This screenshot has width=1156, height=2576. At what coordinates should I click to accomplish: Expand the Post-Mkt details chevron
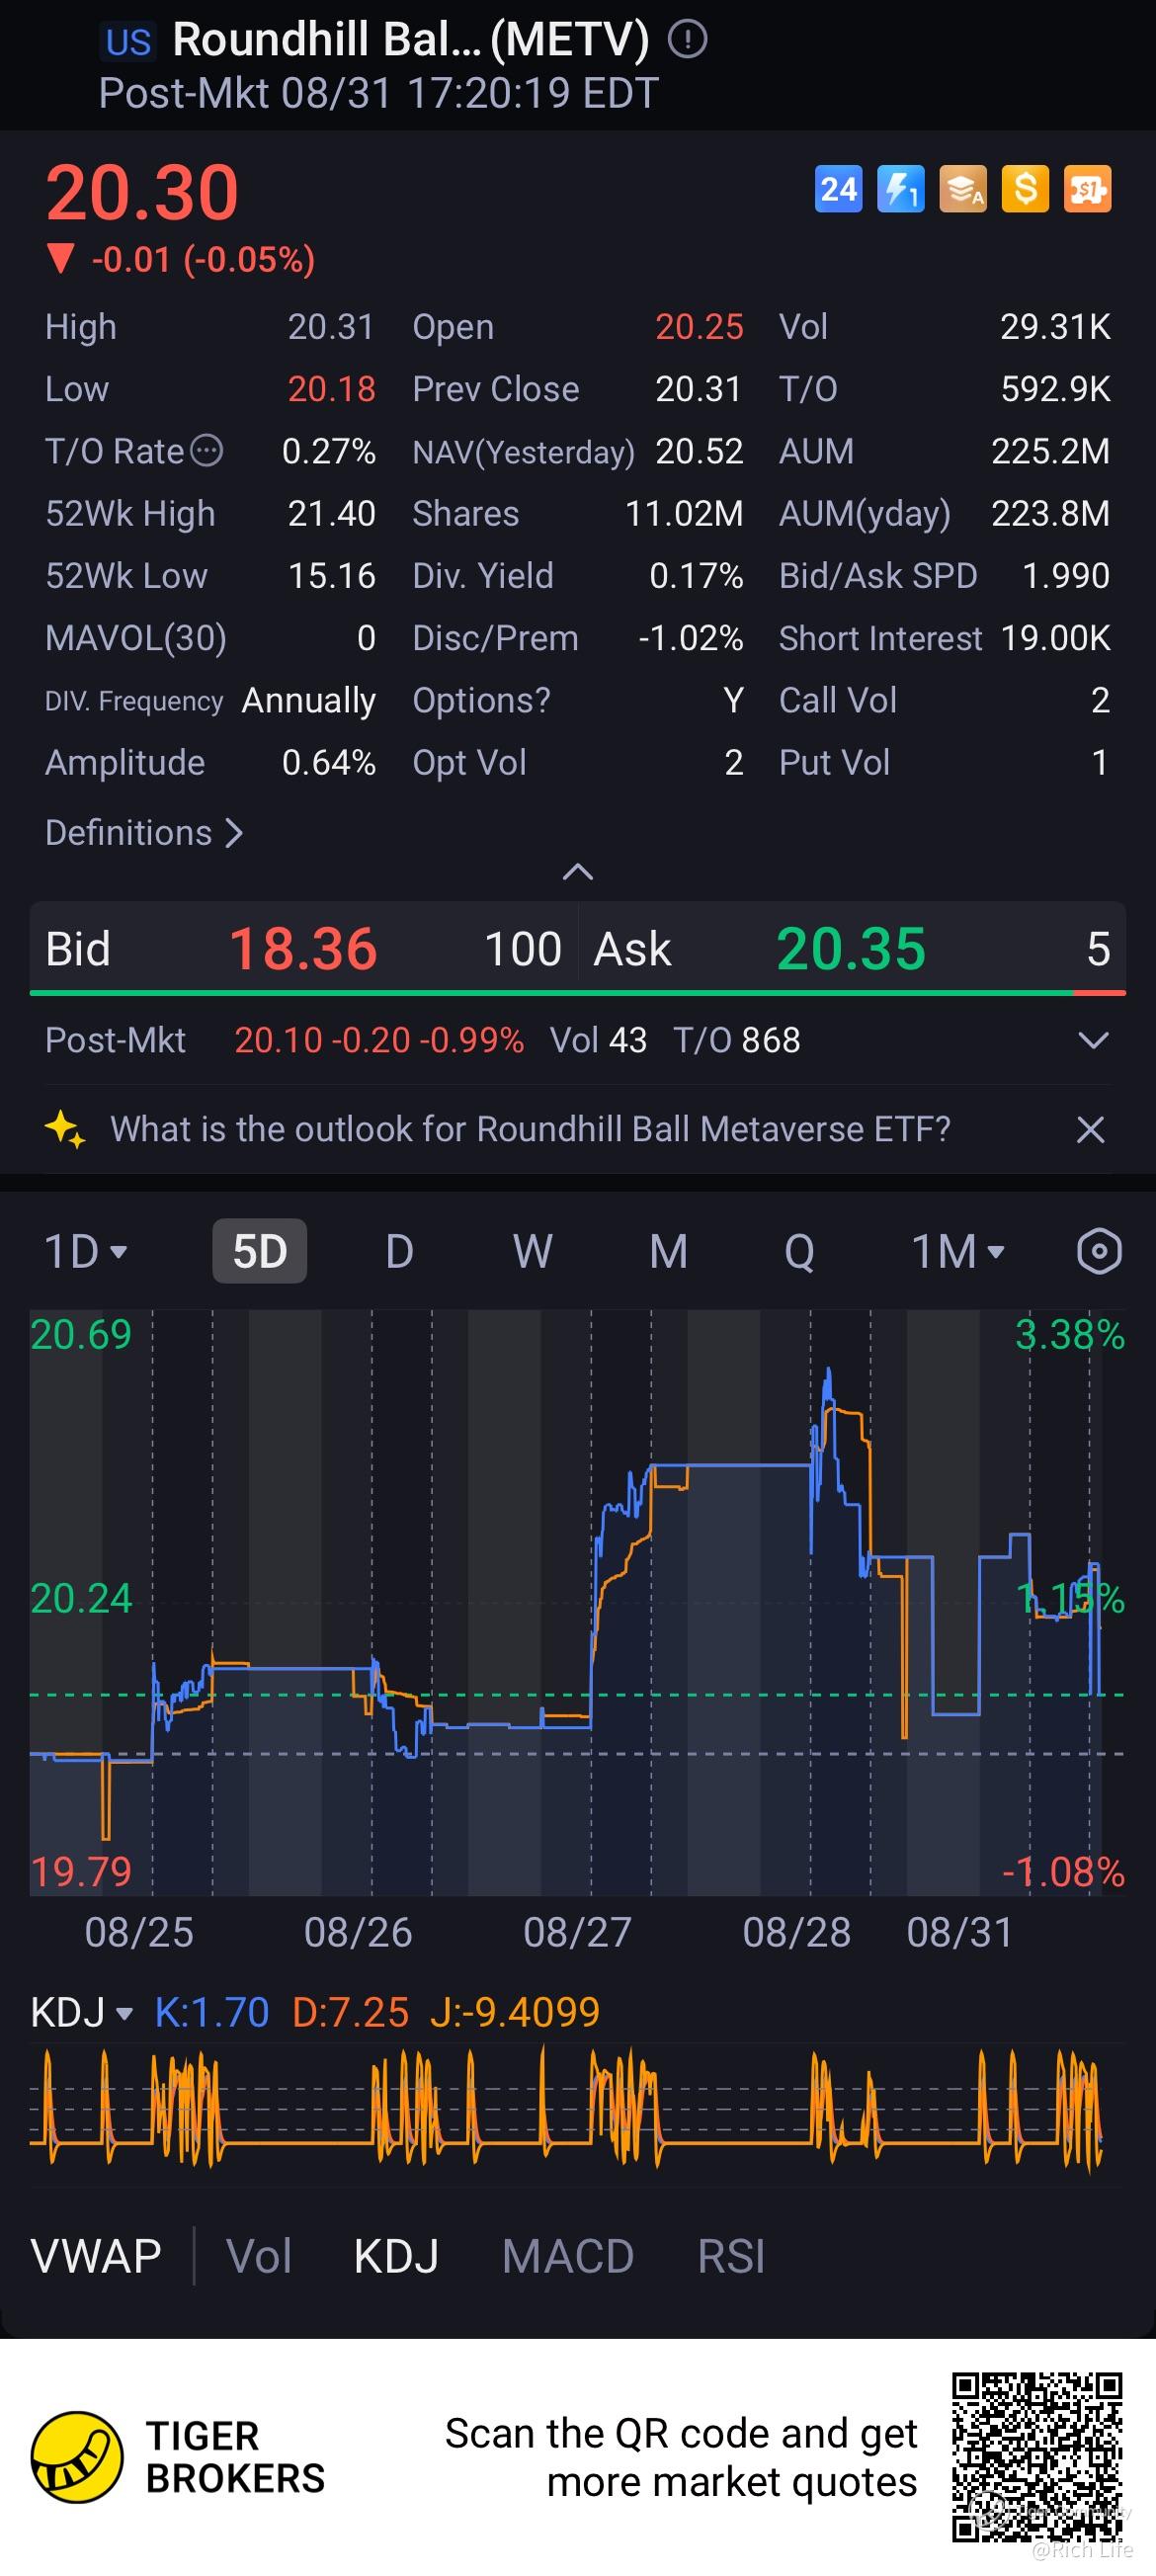(1093, 1040)
